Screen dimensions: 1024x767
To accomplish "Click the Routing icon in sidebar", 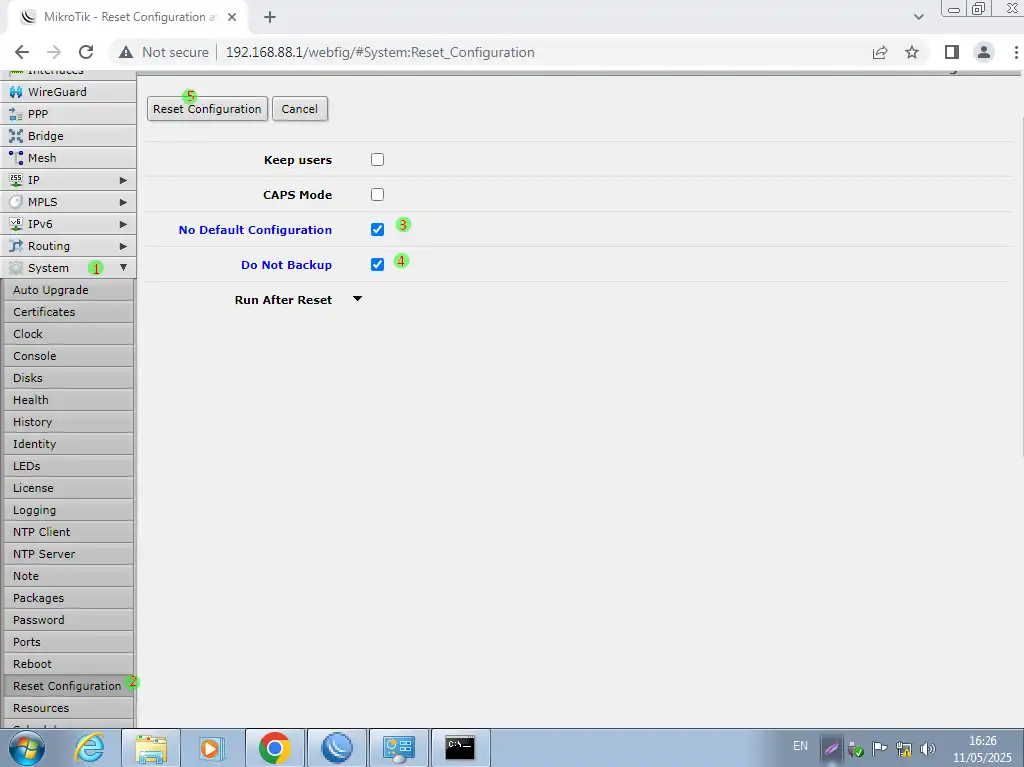I will pyautogui.click(x=16, y=246).
